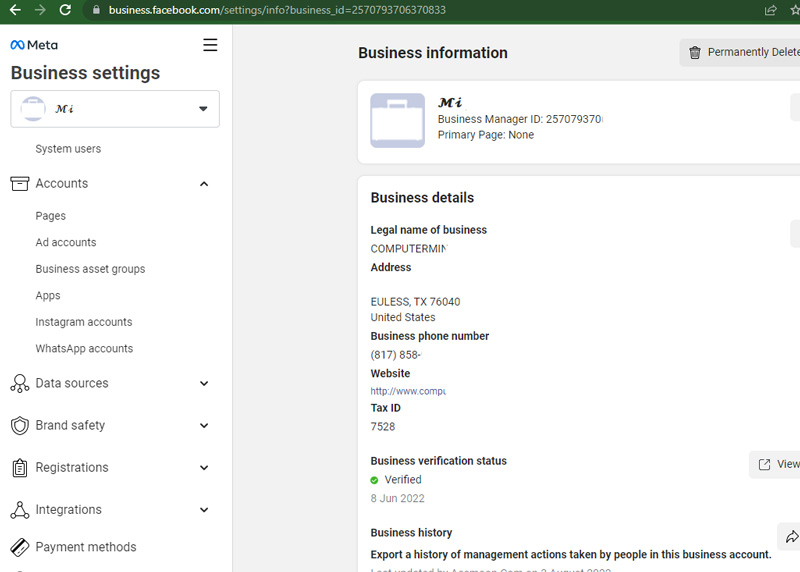Image resolution: width=800 pixels, height=572 pixels.
Task: Click the Meta logo
Action: pyautogui.click(x=34, y=45)
